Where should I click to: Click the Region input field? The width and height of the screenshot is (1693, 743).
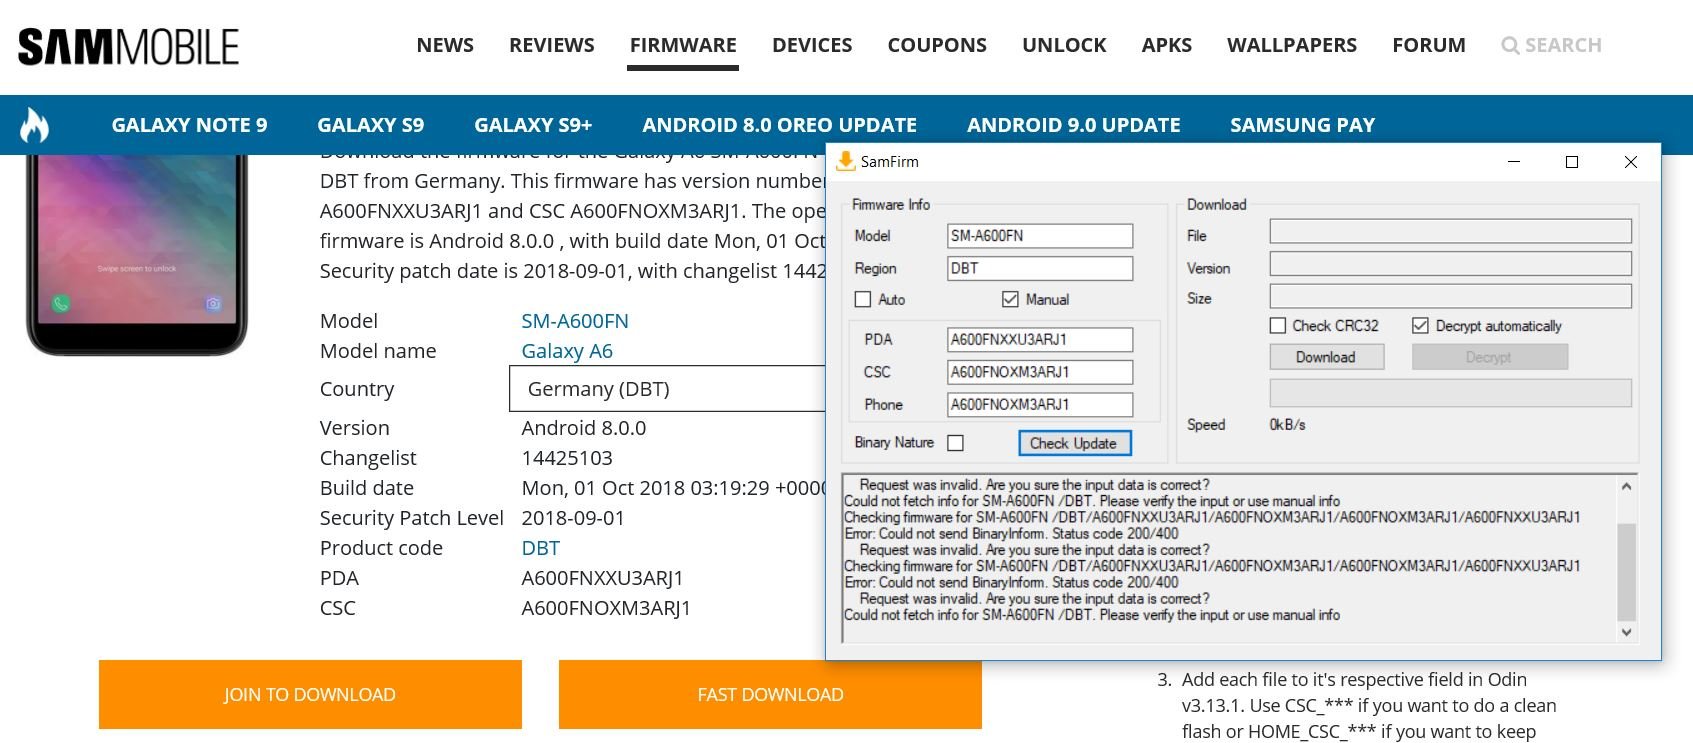(1040, 268)
